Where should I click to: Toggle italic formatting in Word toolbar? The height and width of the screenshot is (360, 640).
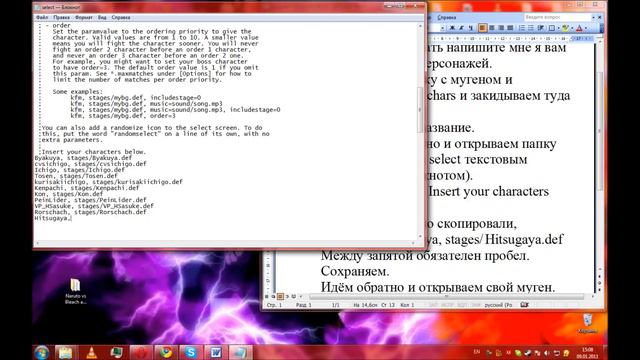click(x=461, y=28)
